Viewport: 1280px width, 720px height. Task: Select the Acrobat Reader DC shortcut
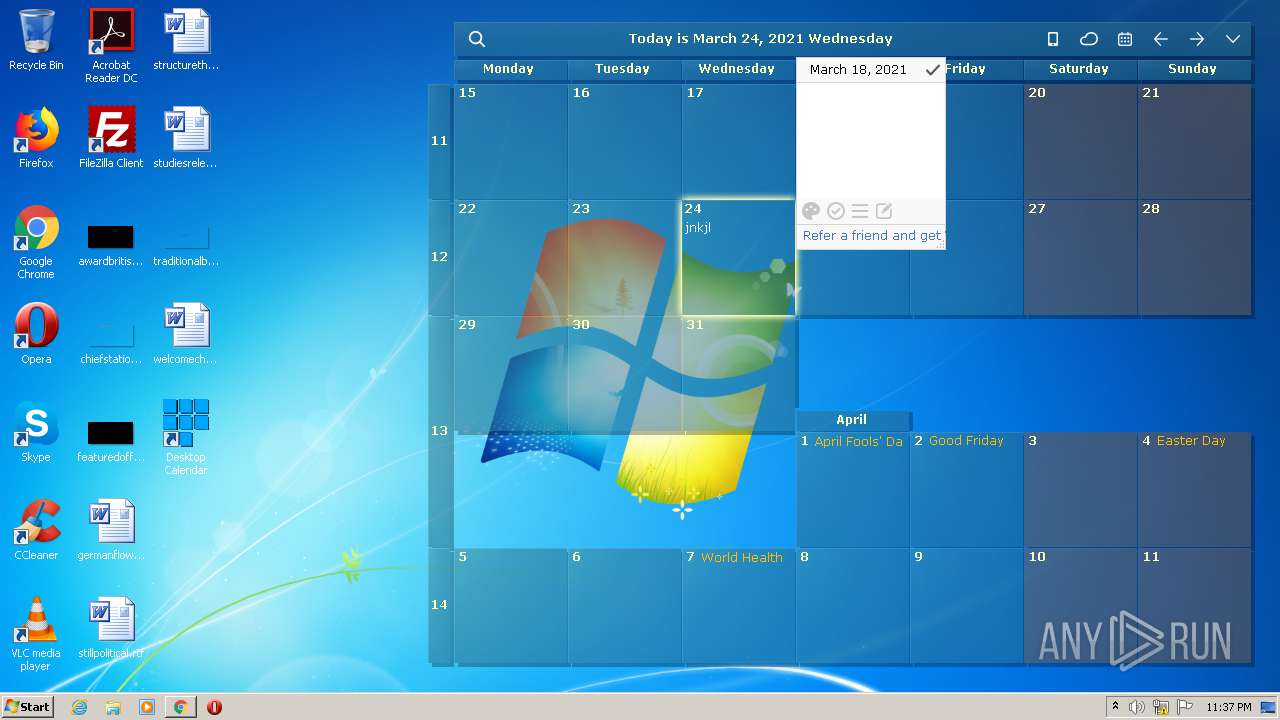(x=111, y=46)
